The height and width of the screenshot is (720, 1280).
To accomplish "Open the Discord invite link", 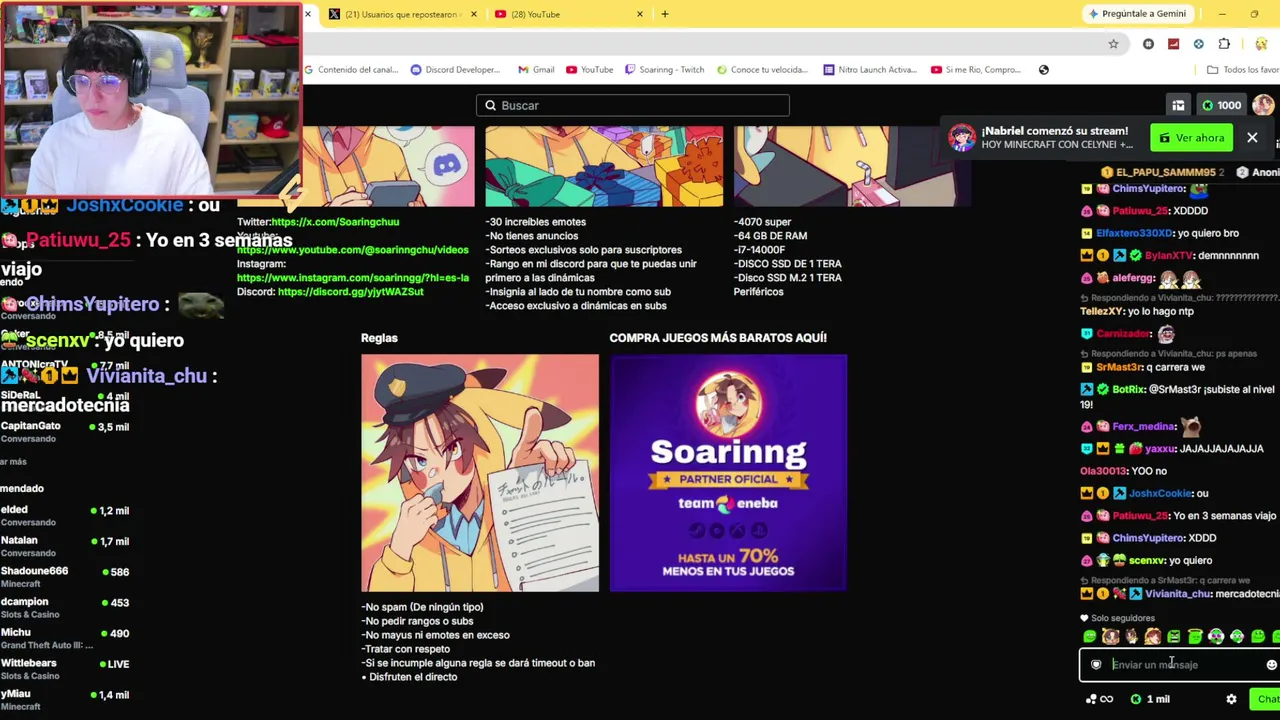I will (351, 292).
